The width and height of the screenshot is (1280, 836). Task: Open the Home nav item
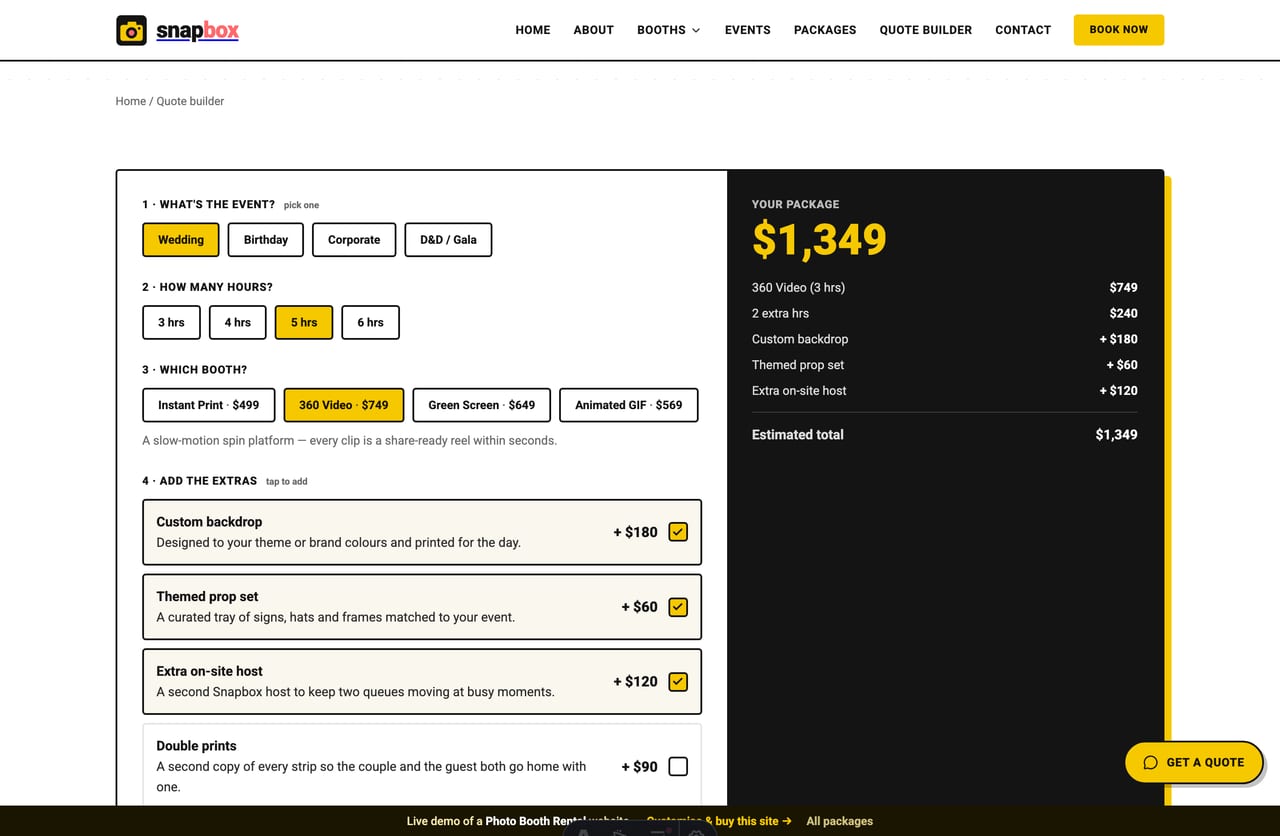[x=533, y=30]
